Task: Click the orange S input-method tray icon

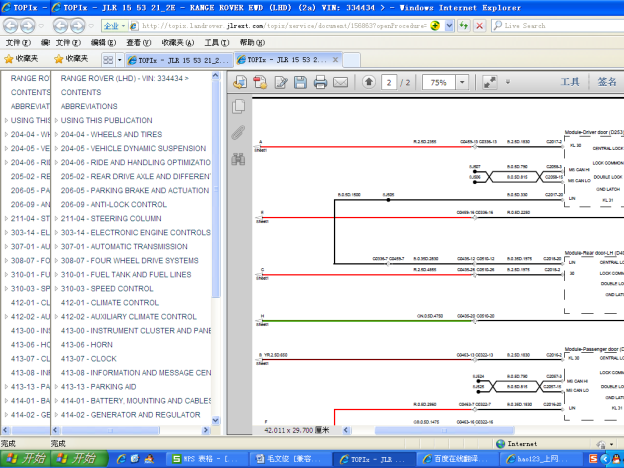Action: tap(593, 459)
